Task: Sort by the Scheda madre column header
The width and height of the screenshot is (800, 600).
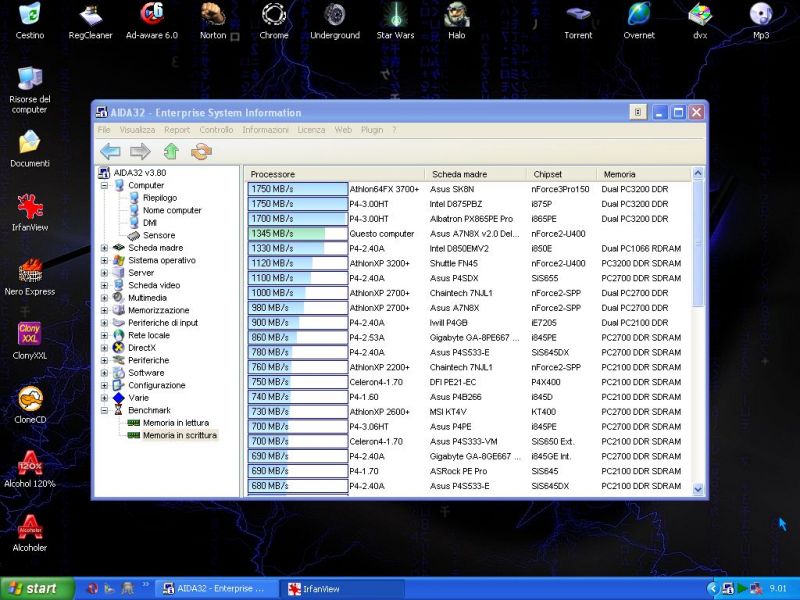Action: click(476, 174)
